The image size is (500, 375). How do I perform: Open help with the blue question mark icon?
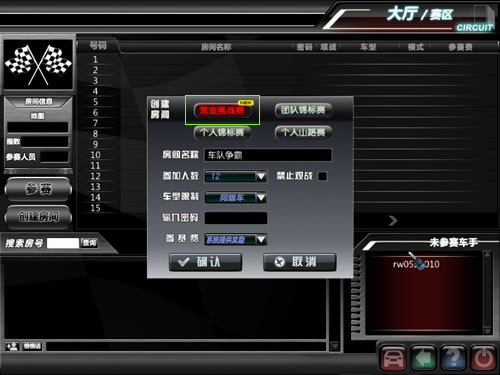tap(453, 358)
